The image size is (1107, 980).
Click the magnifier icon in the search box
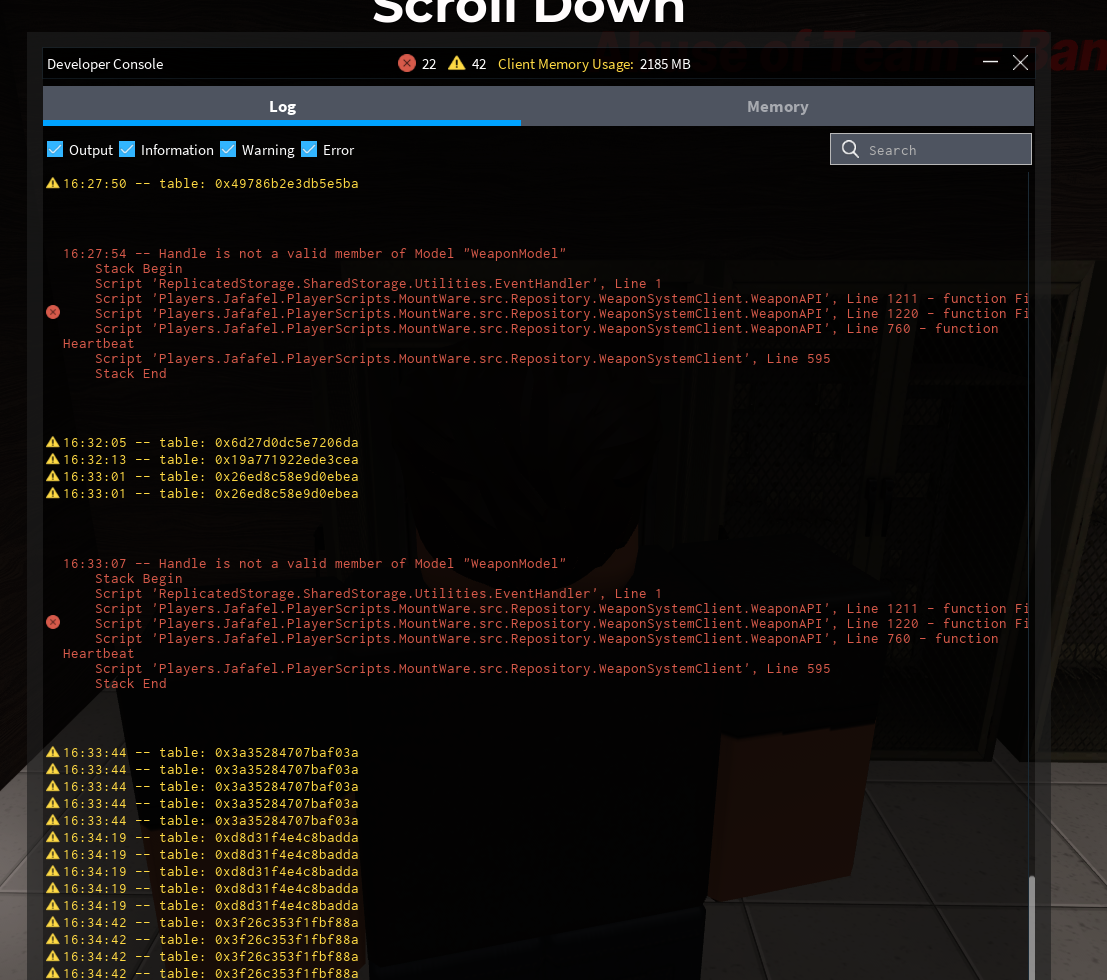click(851, 149)
